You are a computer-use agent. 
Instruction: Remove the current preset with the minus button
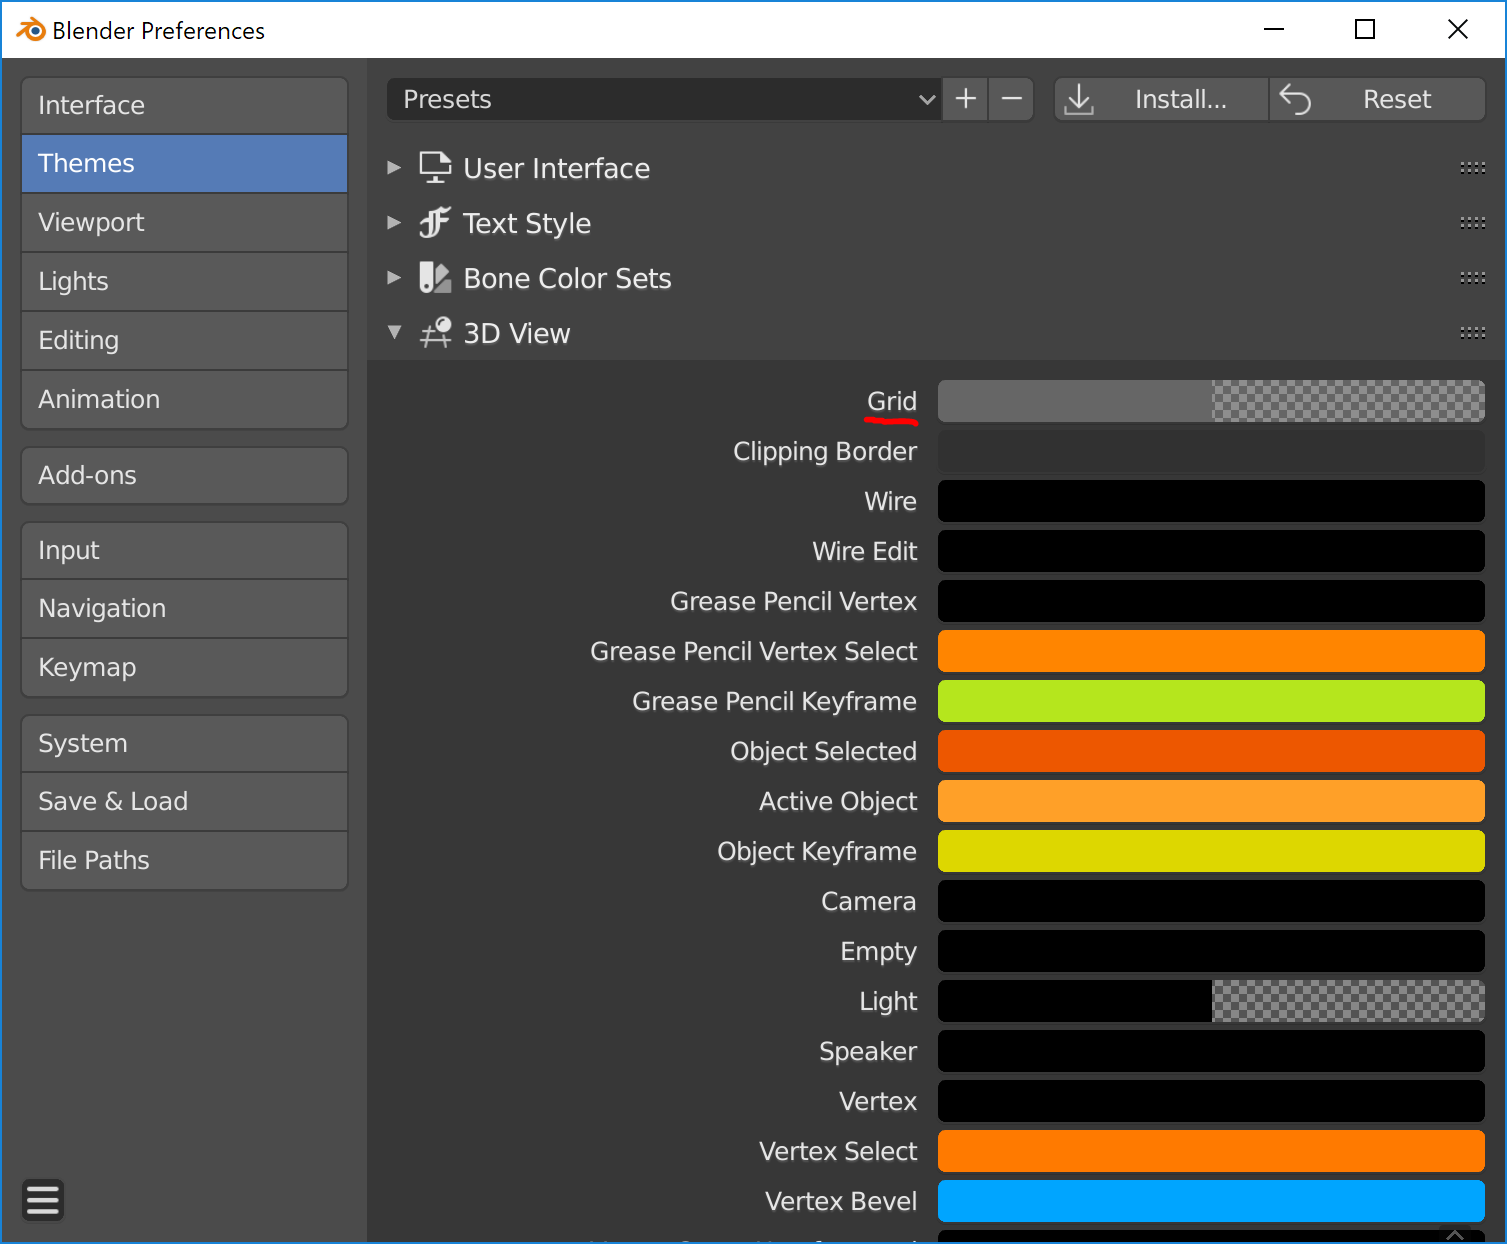[1010, 99]
